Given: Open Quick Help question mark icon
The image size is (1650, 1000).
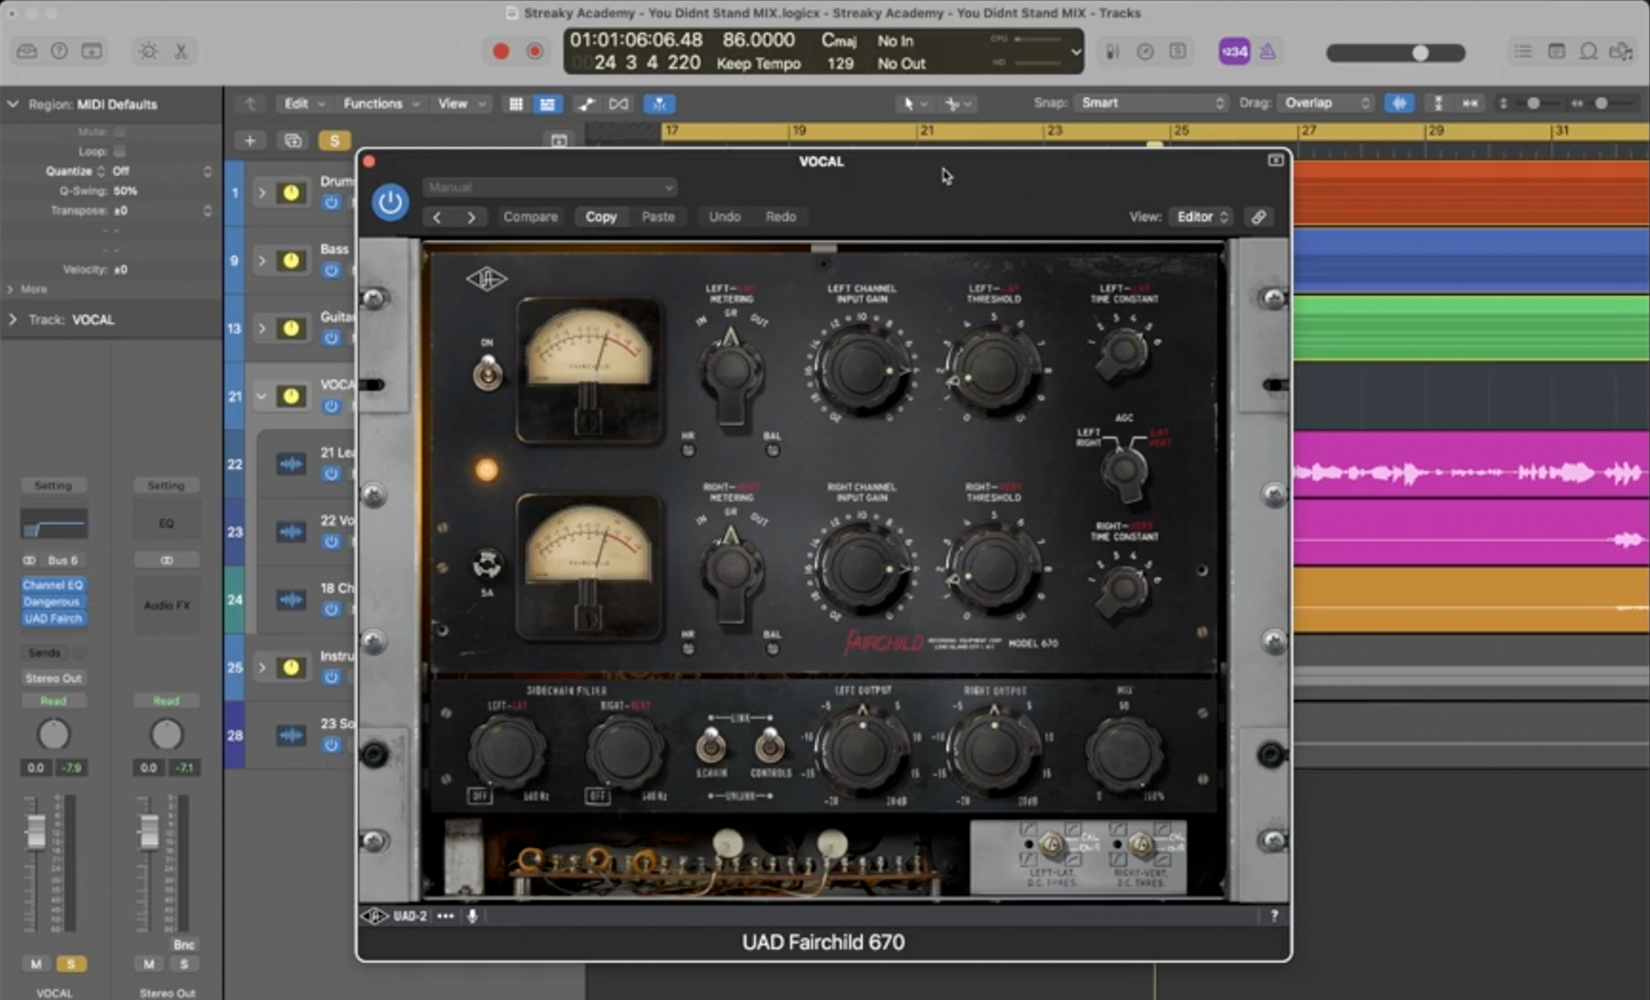Looking at the screenshot, I should pyautogui.click(x=59, y=51).
